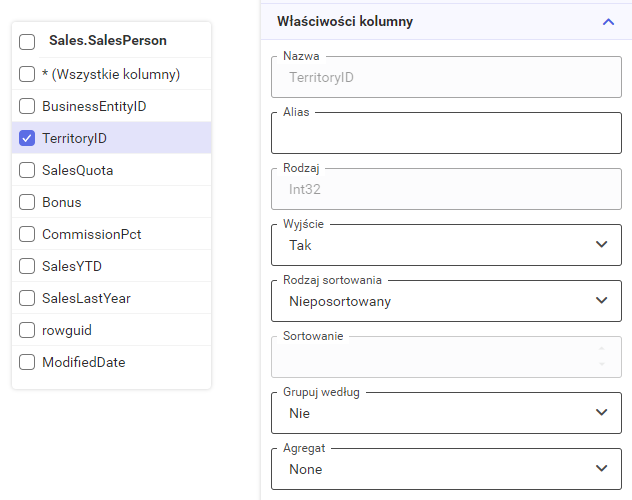Uncheck the TerritoryID column checkbox

tap(27, 138)
